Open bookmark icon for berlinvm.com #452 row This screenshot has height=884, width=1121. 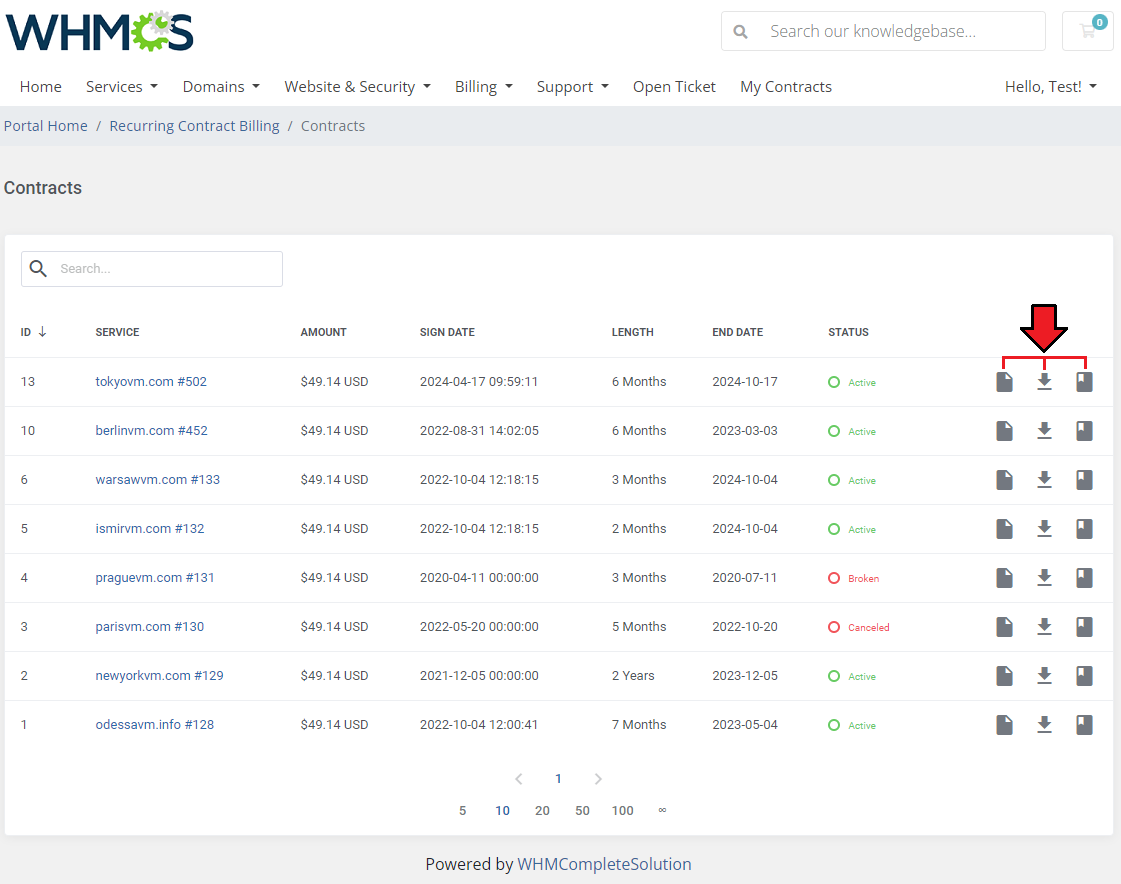point(1085,431)
